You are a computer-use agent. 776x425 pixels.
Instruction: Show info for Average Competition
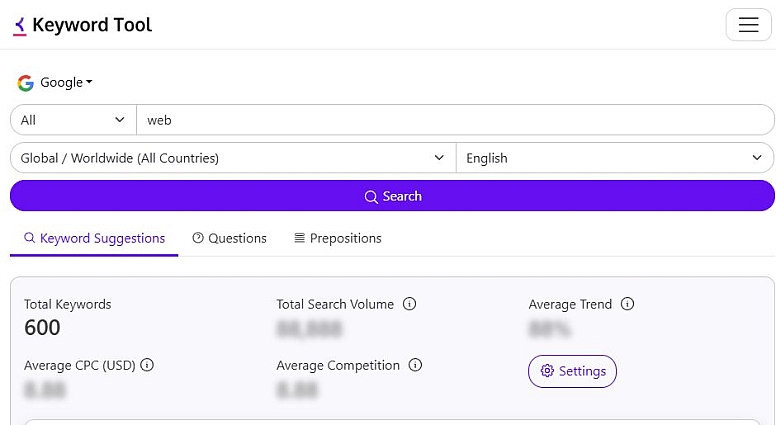(415, 365)
